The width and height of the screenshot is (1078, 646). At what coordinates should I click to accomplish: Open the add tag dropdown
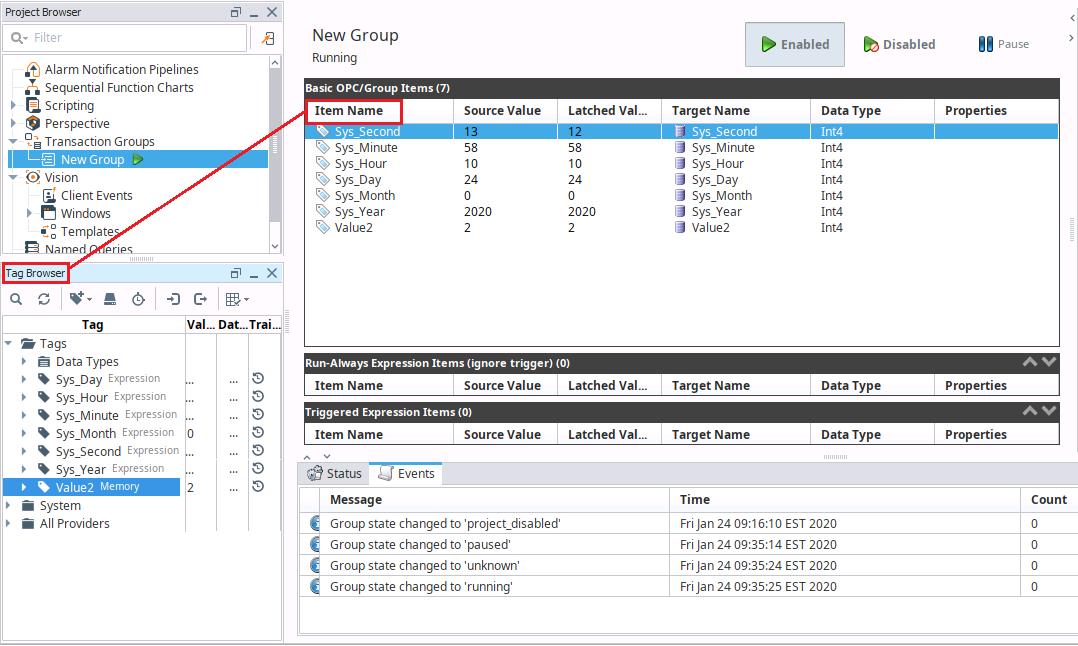point(80,298)
